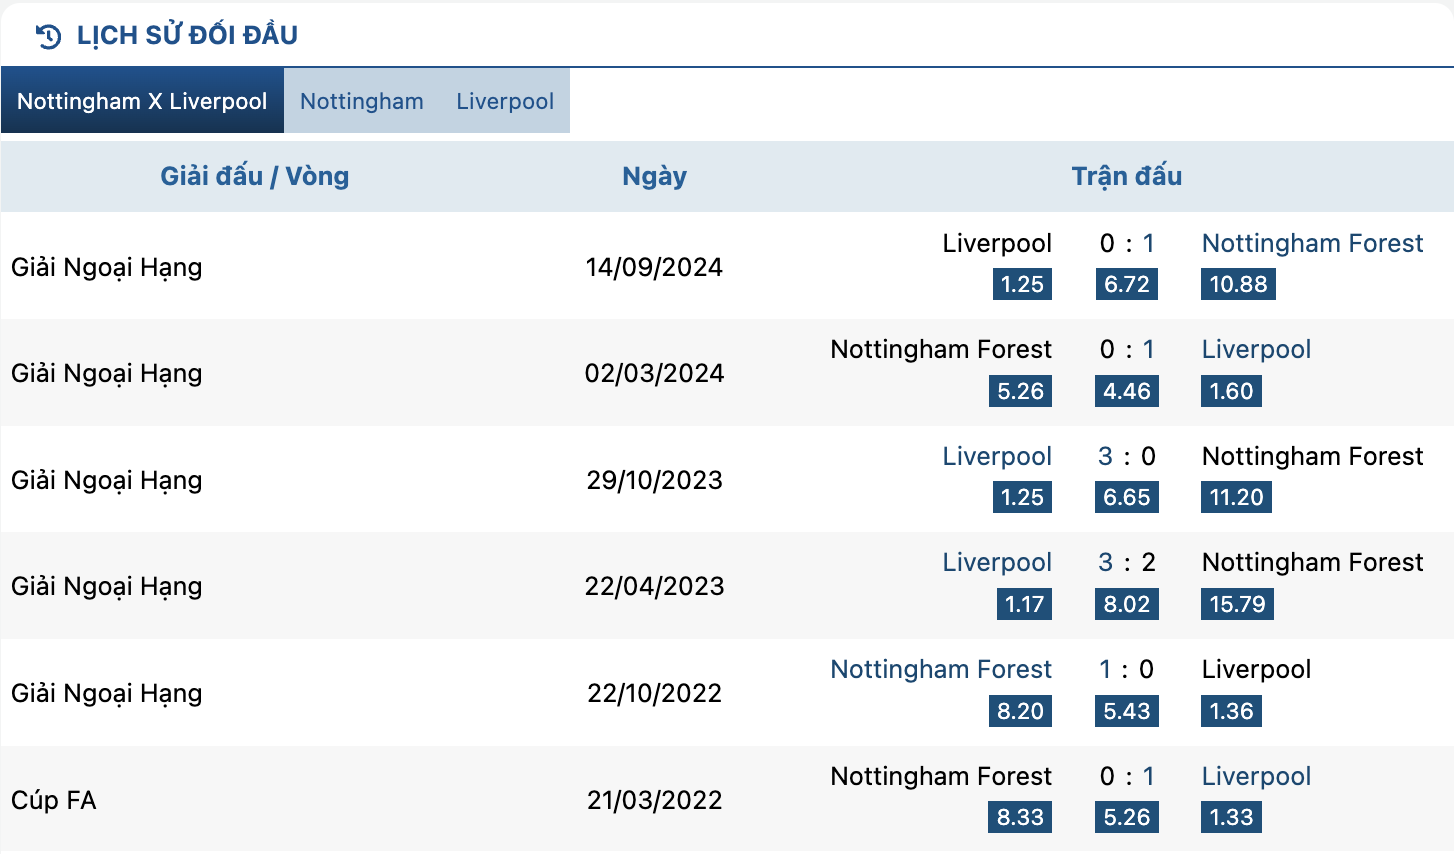This screenshot has width=1454, height=854.
Task: Open Nottingham Forest link in 22/10/2022 match
Action: (941, 669)
